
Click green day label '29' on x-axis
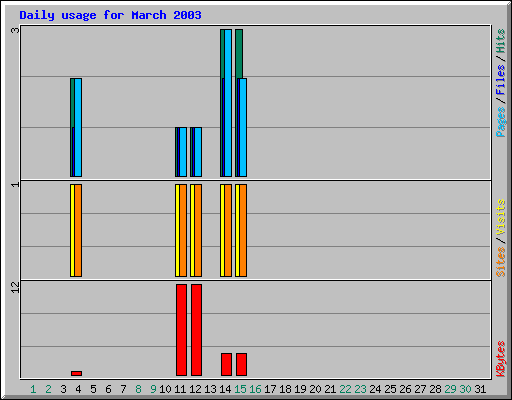click(450, 389)
